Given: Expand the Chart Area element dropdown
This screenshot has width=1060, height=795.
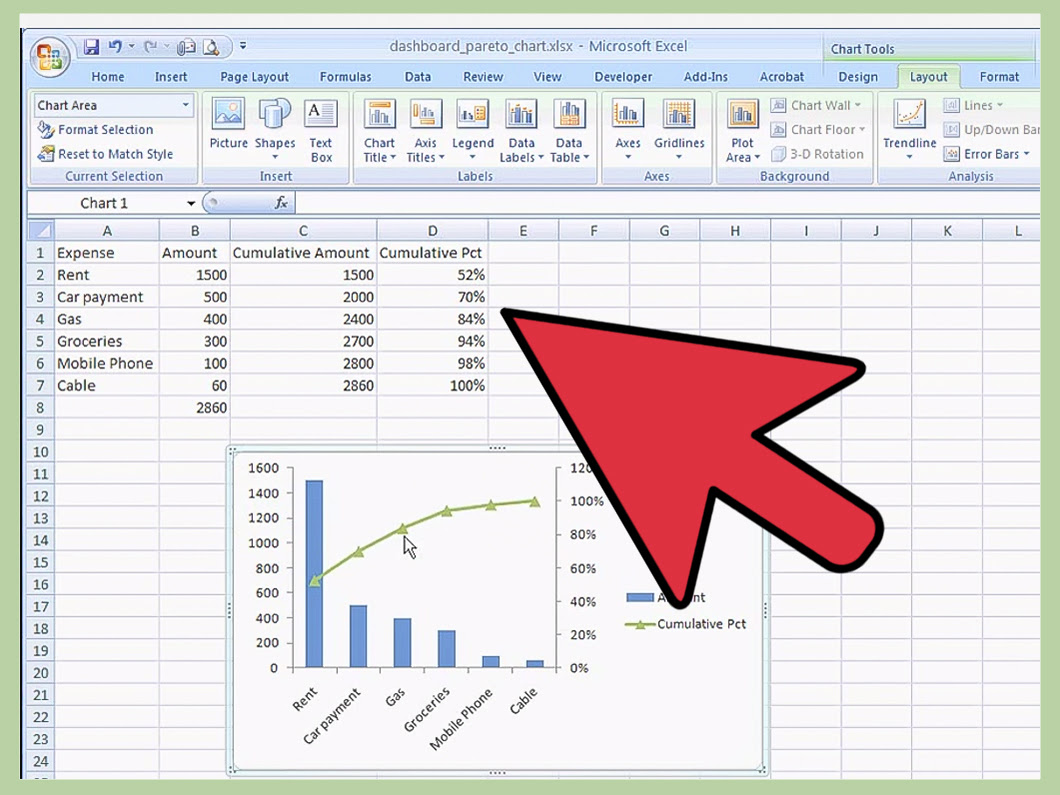Looking at the screenshot, I should coord(185,105).
